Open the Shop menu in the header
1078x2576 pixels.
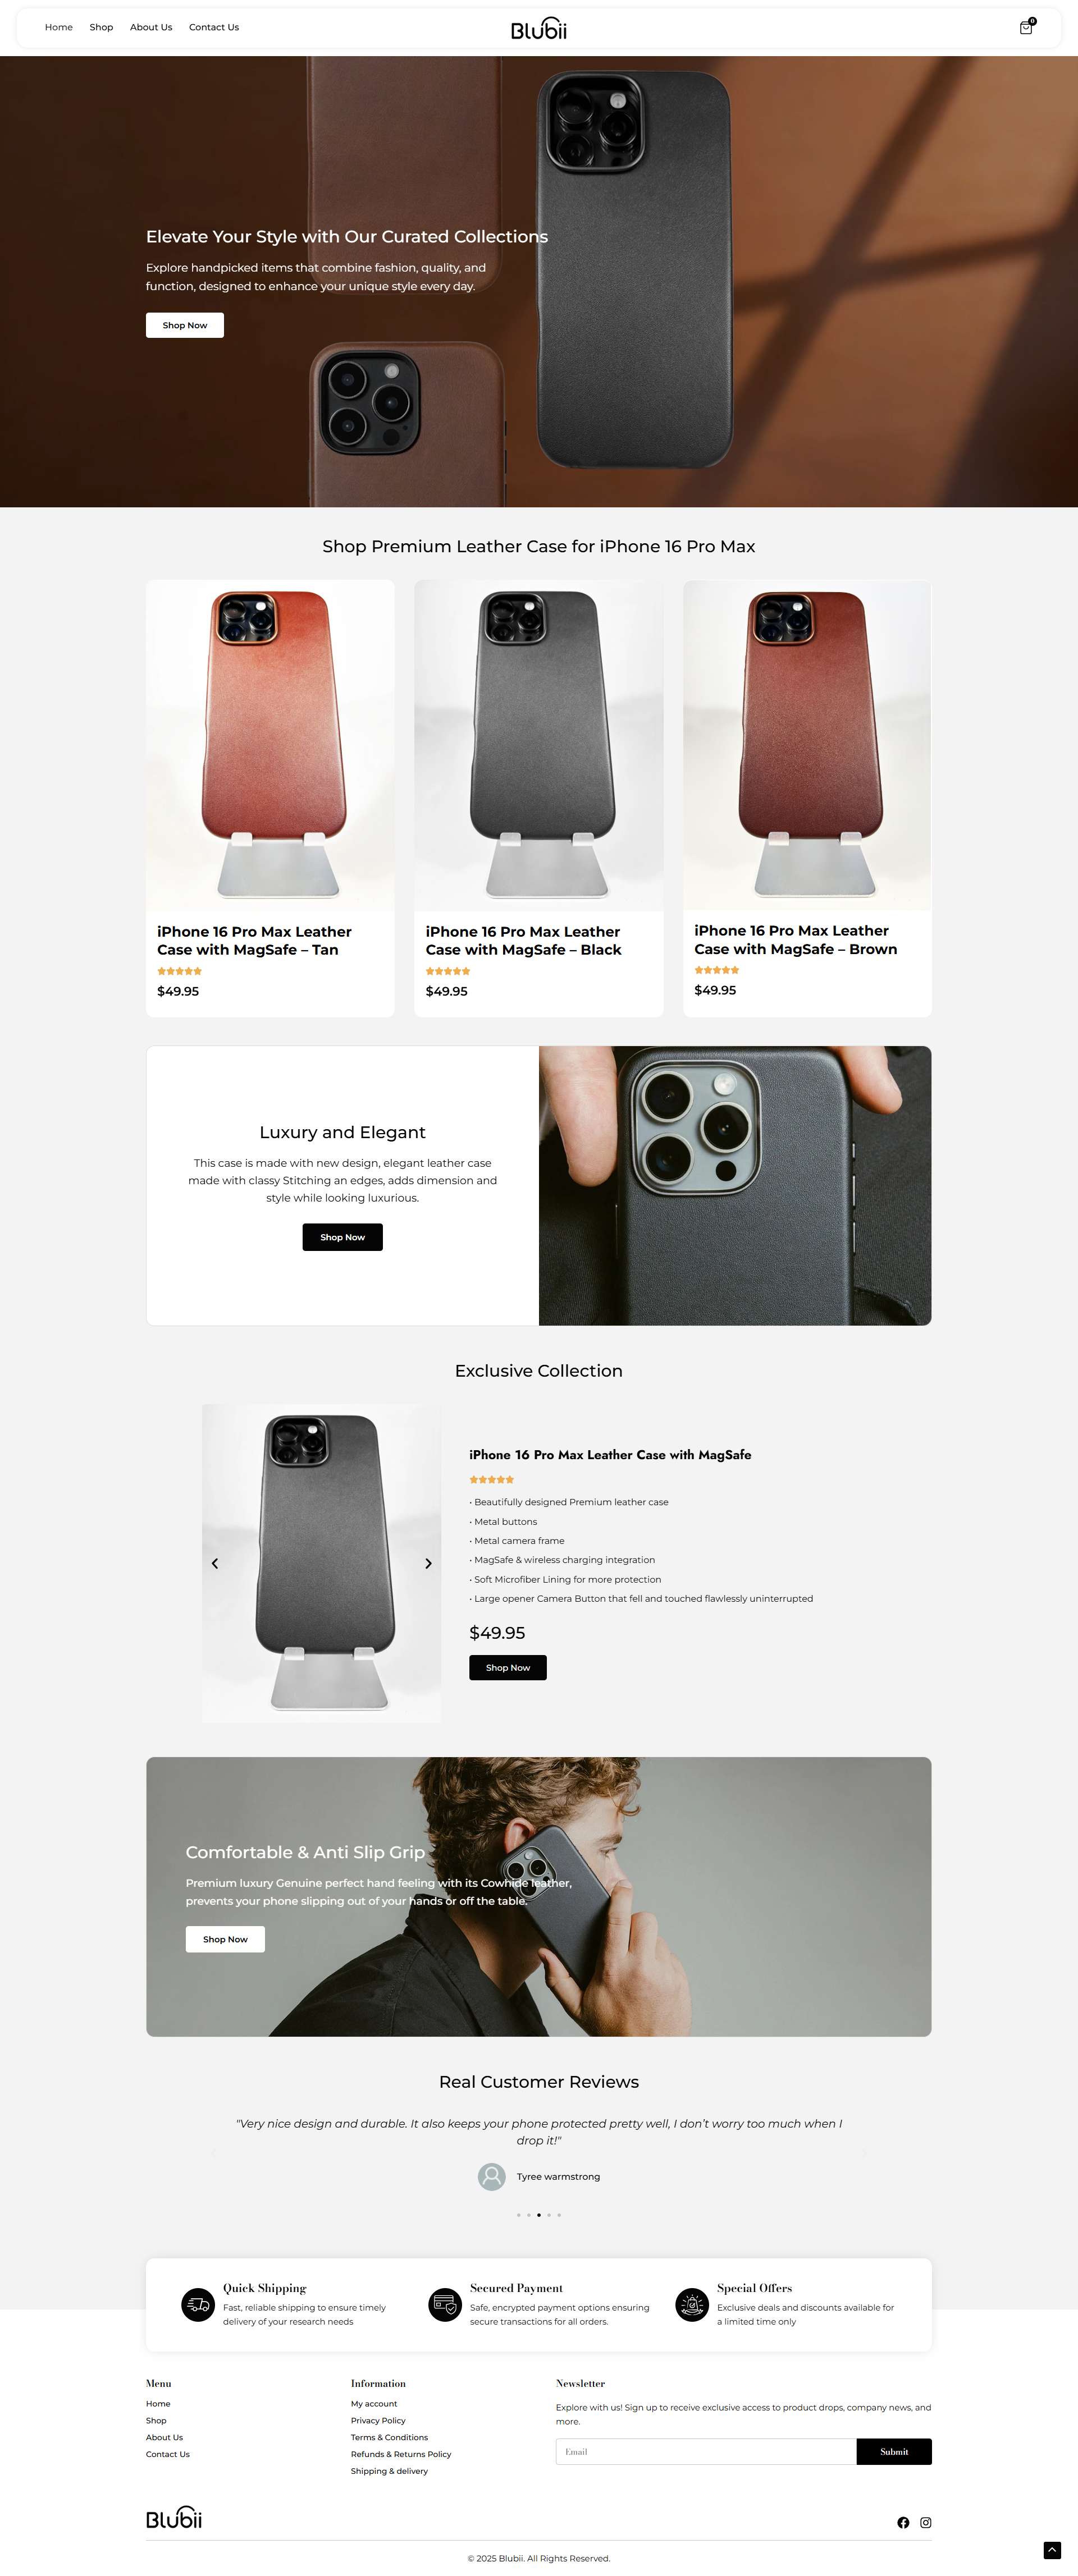pos(101,27)
